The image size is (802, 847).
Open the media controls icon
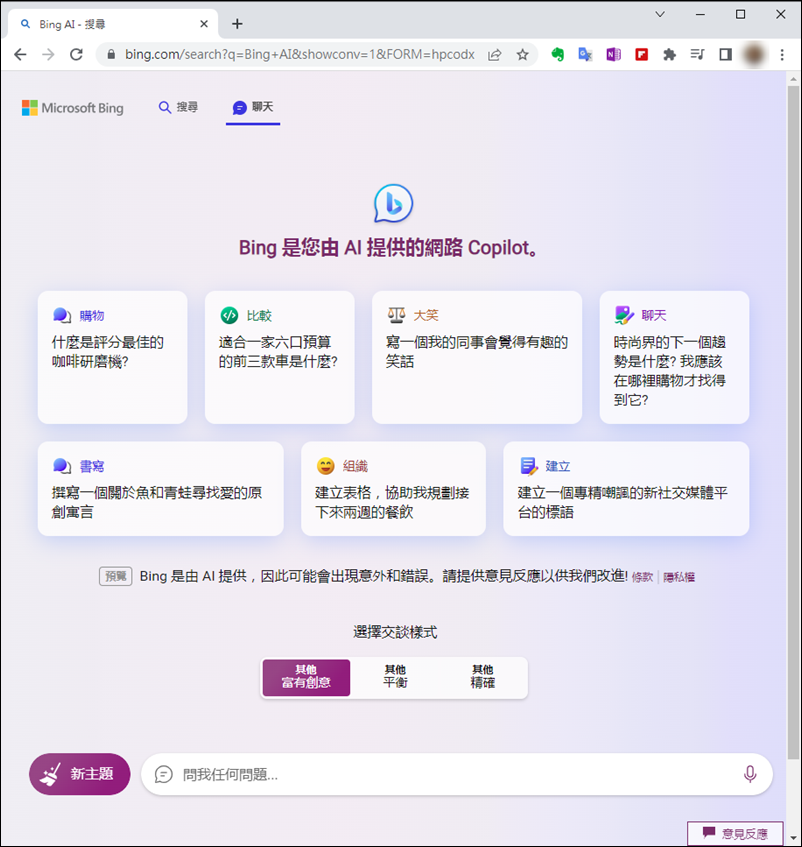click(697, 55)
